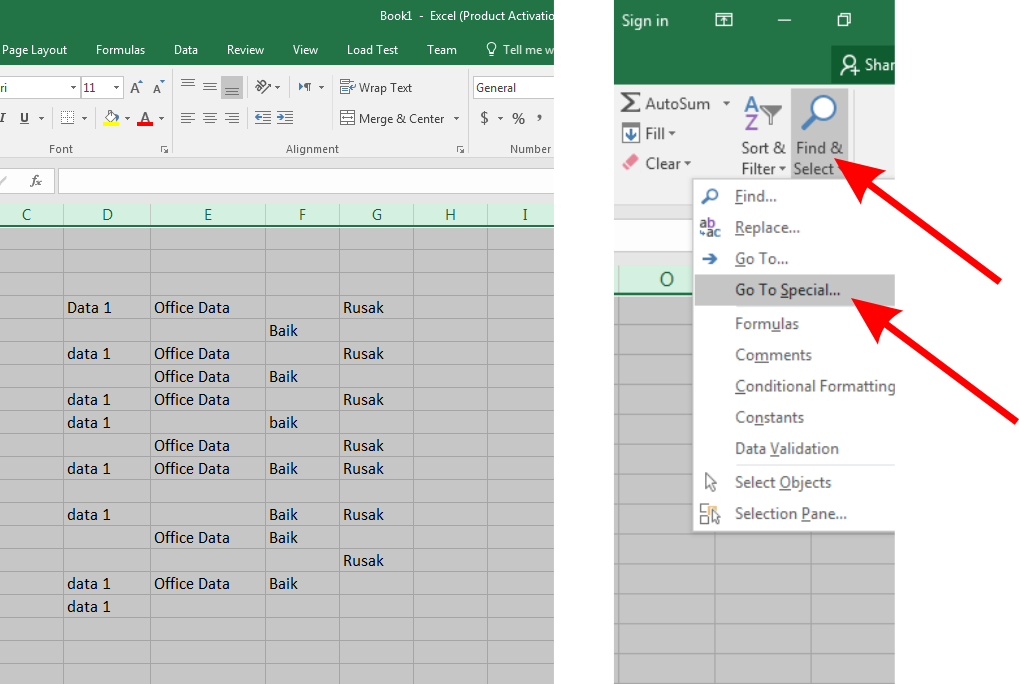Apply Merge & Center to the selection
The width and height of the screenshot is (1019, 684).
click(x=393, y=118)
